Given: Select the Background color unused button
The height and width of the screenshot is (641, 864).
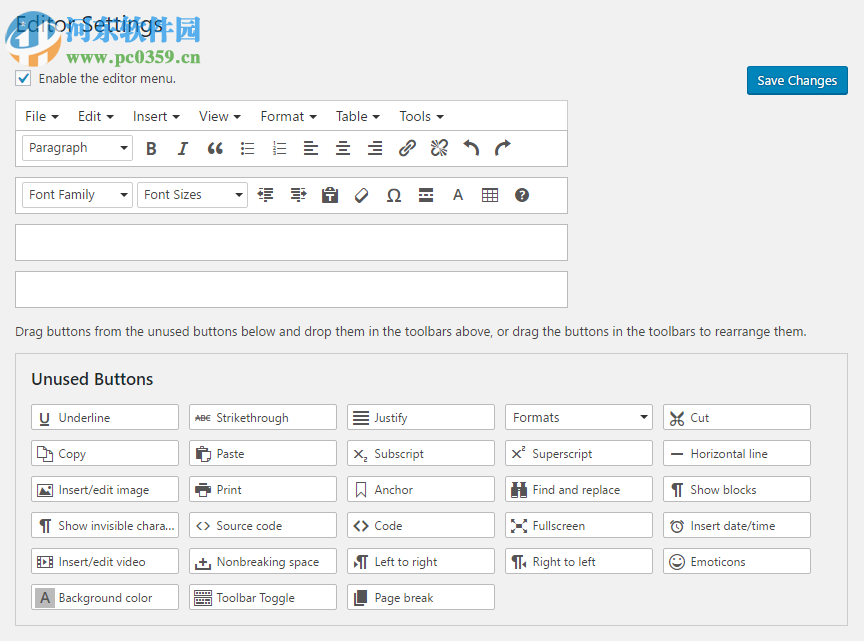Looking at the screenshot, I should [105, 597].
